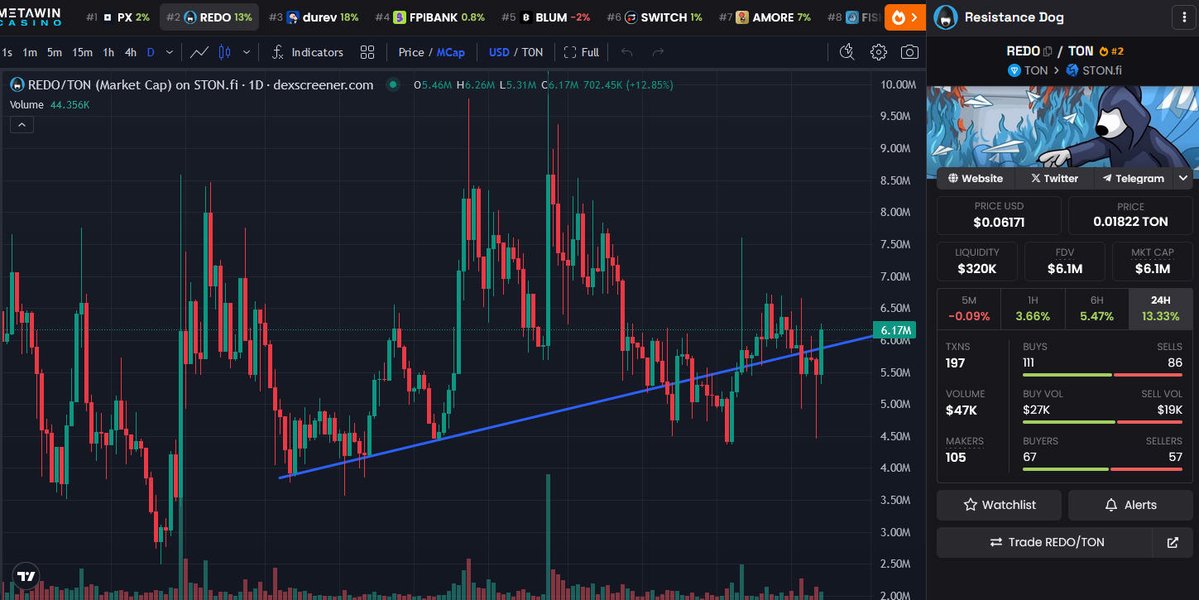This screenshot has width=1199, height=600.
Task: Open trending token #7 AMORE
Action: coord(765,17)
